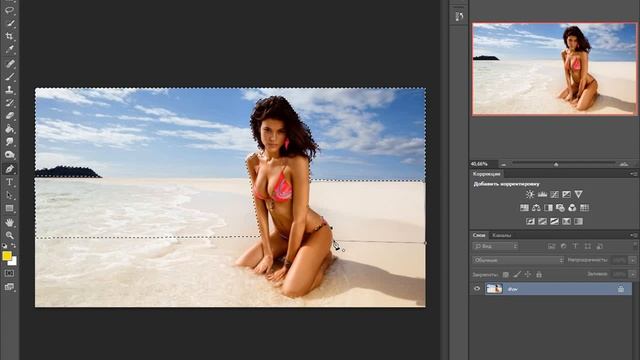Image resolution: width=640 pixels, height=360 pixels.
Task: Add Threshold adjustment icon
Action: click(x=554, y=221)
